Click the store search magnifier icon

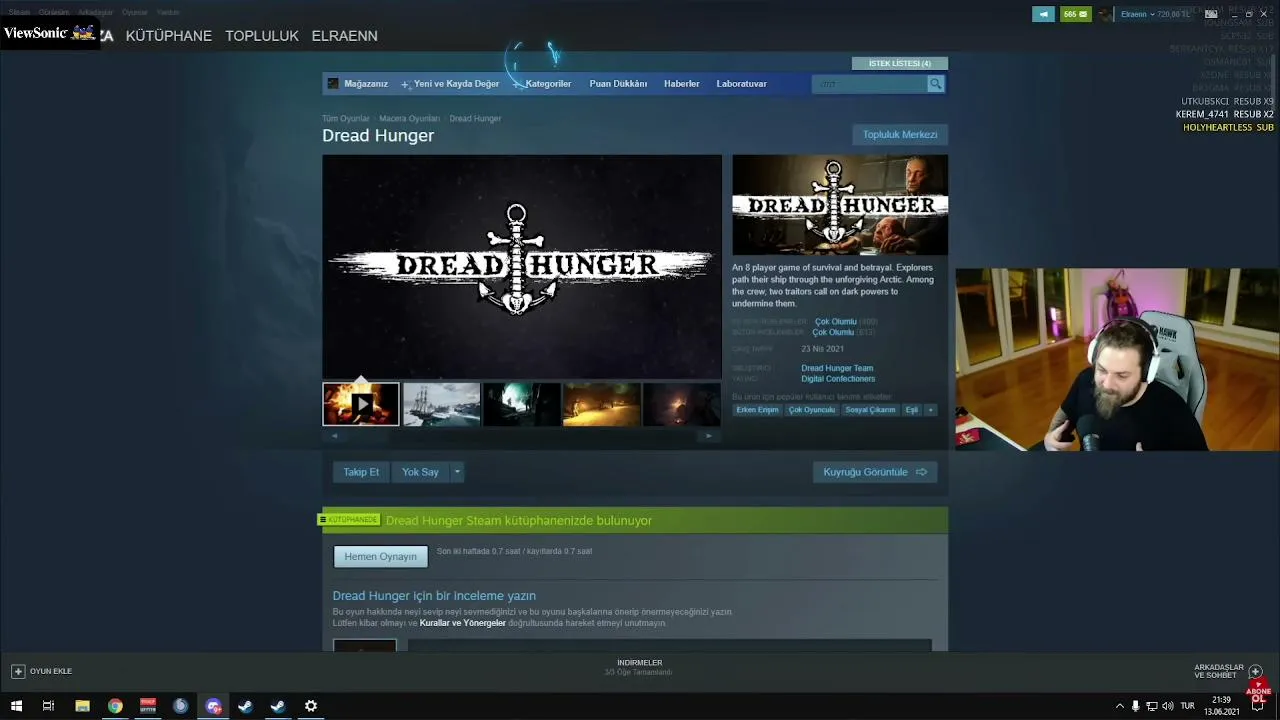pyautogui.click(x=935, y=84)
